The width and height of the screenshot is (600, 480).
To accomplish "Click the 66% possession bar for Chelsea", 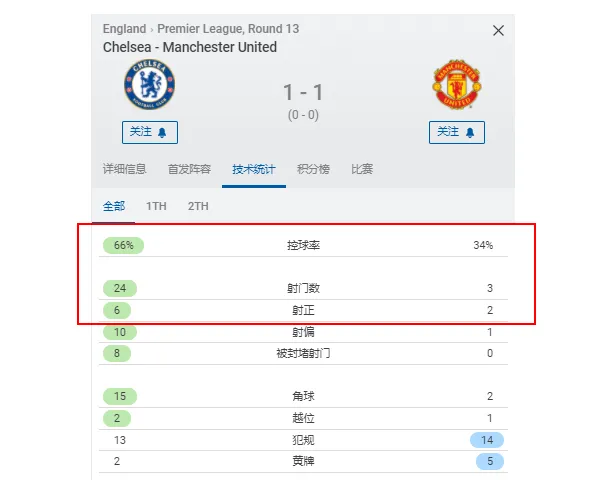I will pyautogui.click(x=124, y=245).
